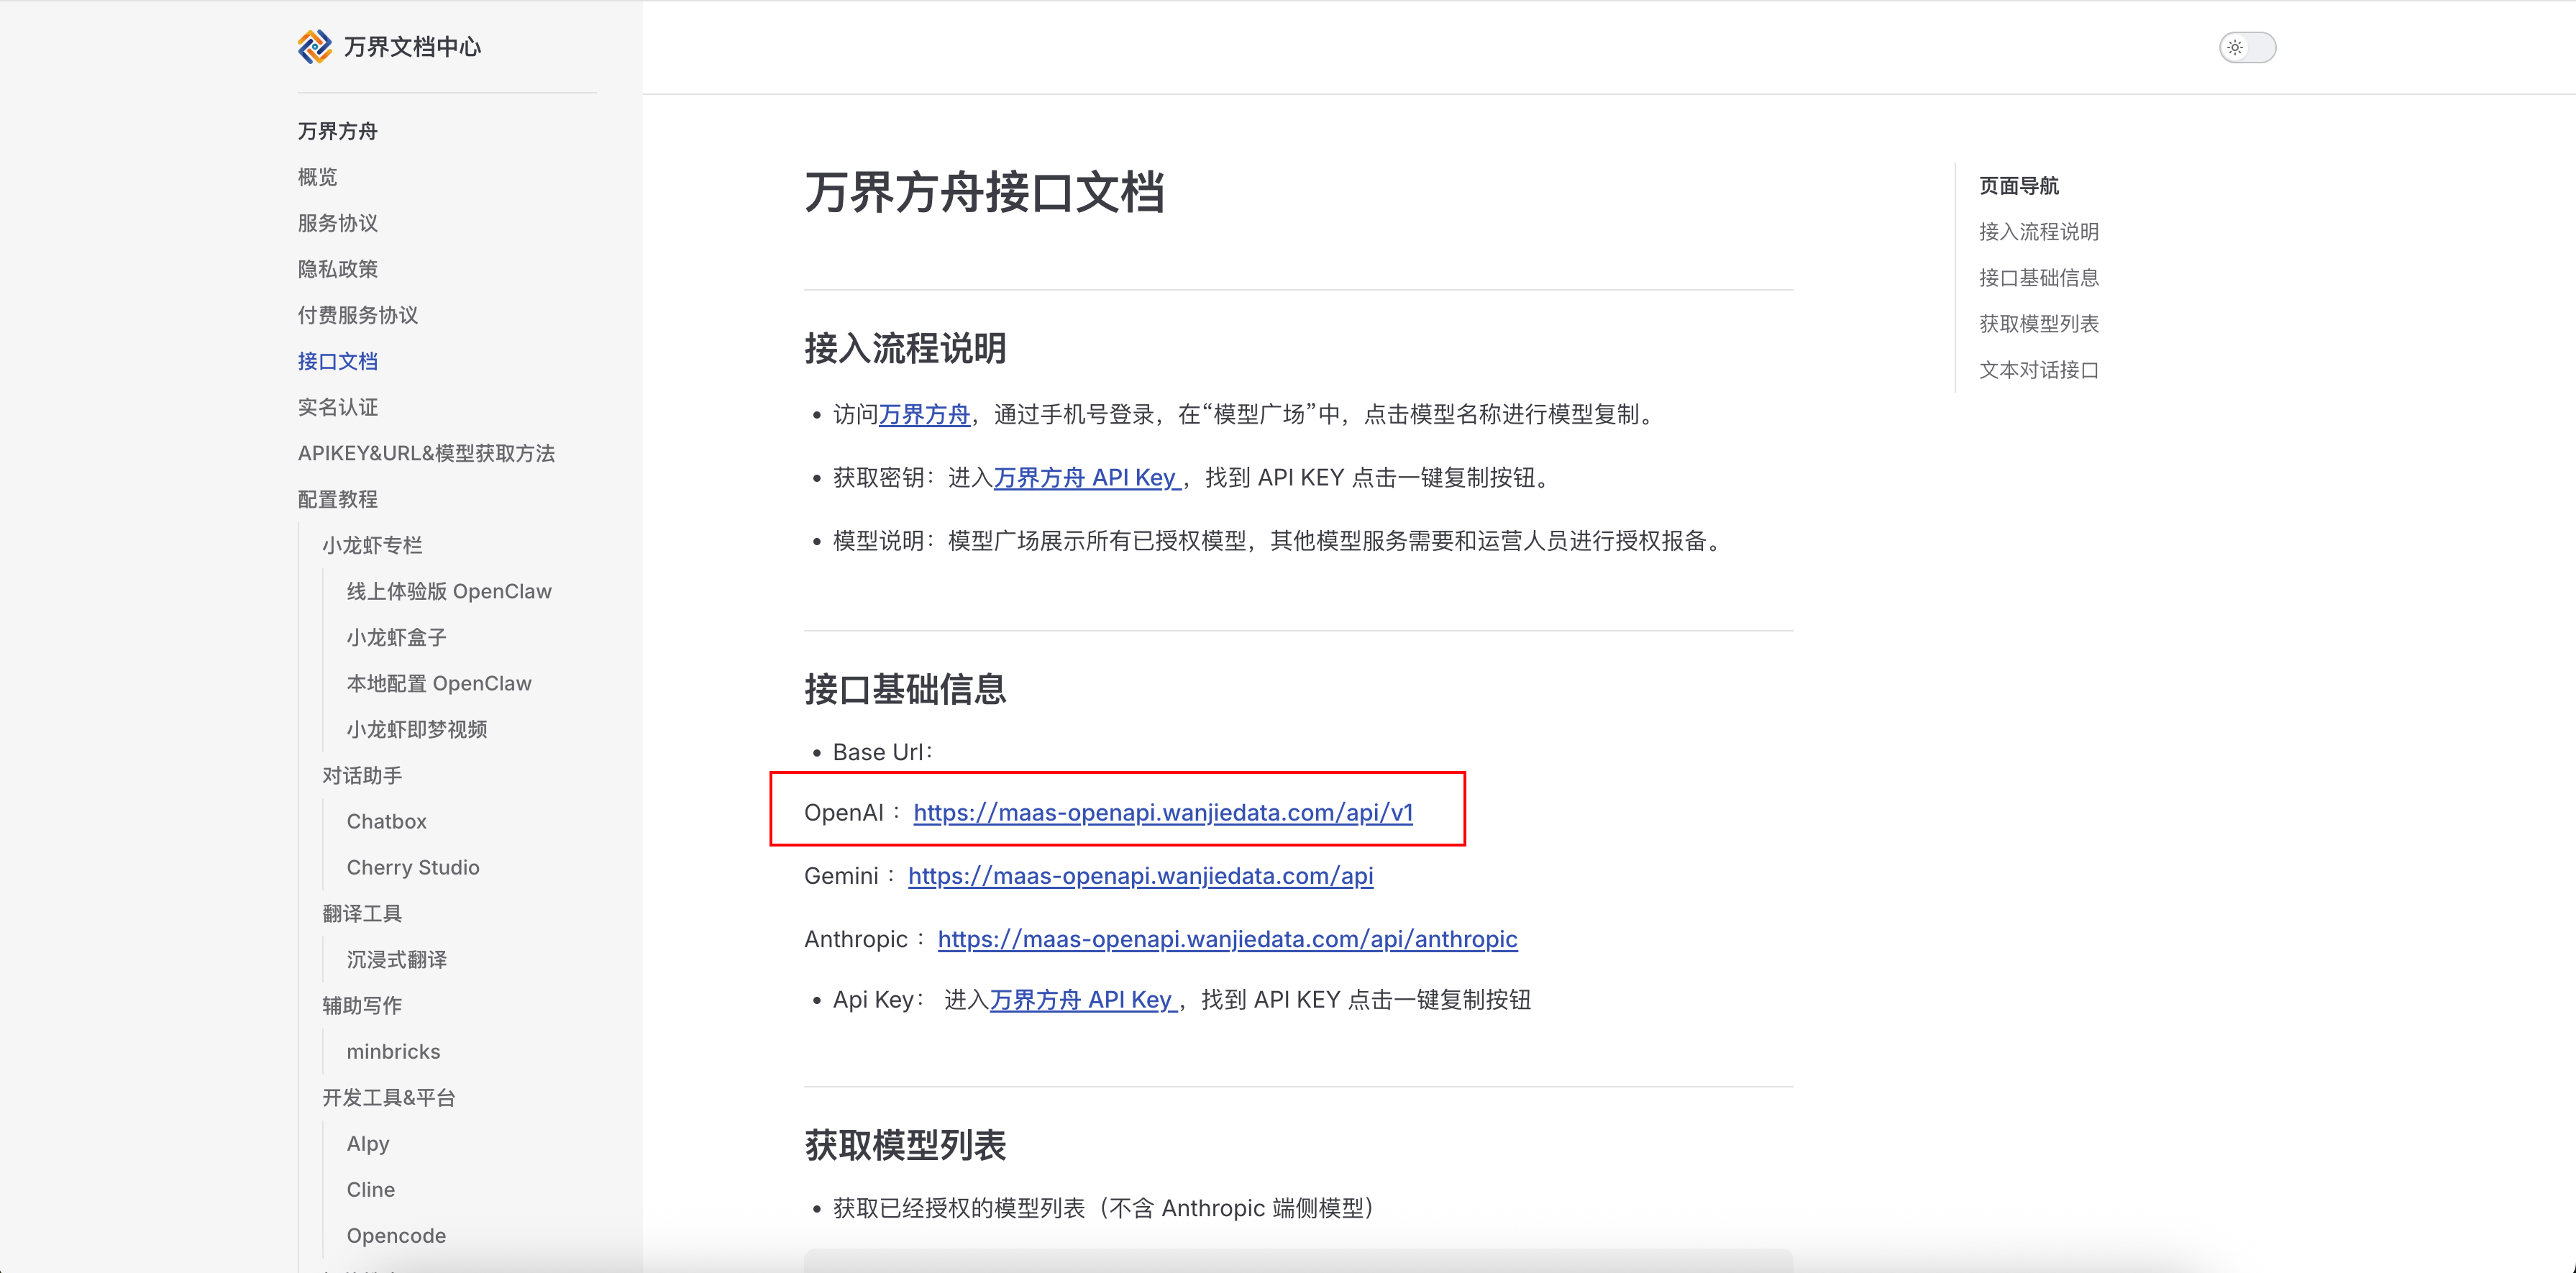
Task: Click 模型说明 bullet paragraph
Action: tap(1280, 540)
